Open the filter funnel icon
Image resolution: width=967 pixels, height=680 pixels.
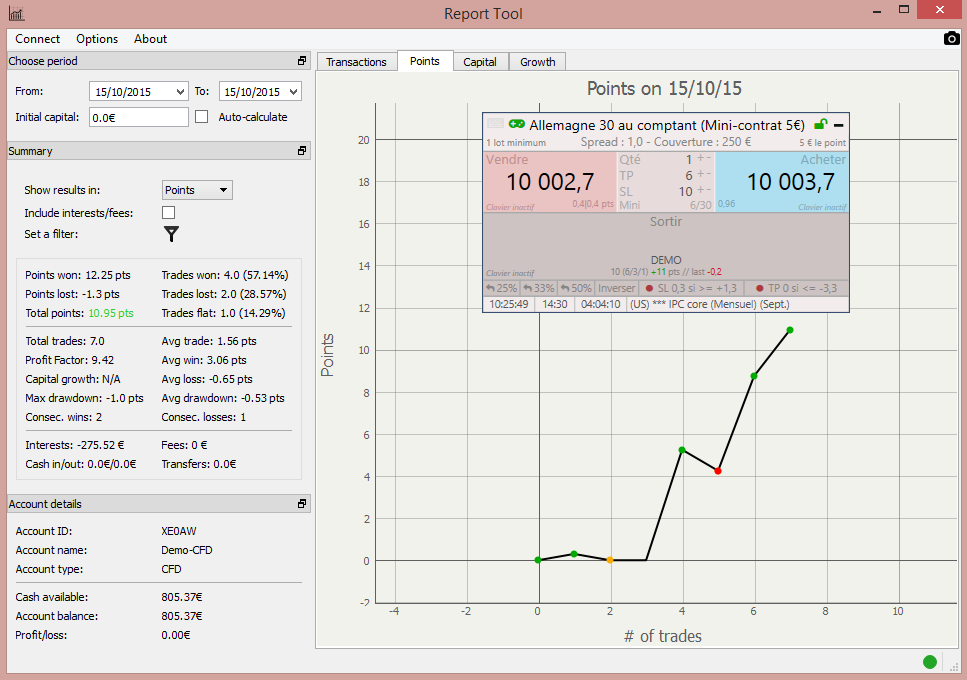click(x=171, y=234)
